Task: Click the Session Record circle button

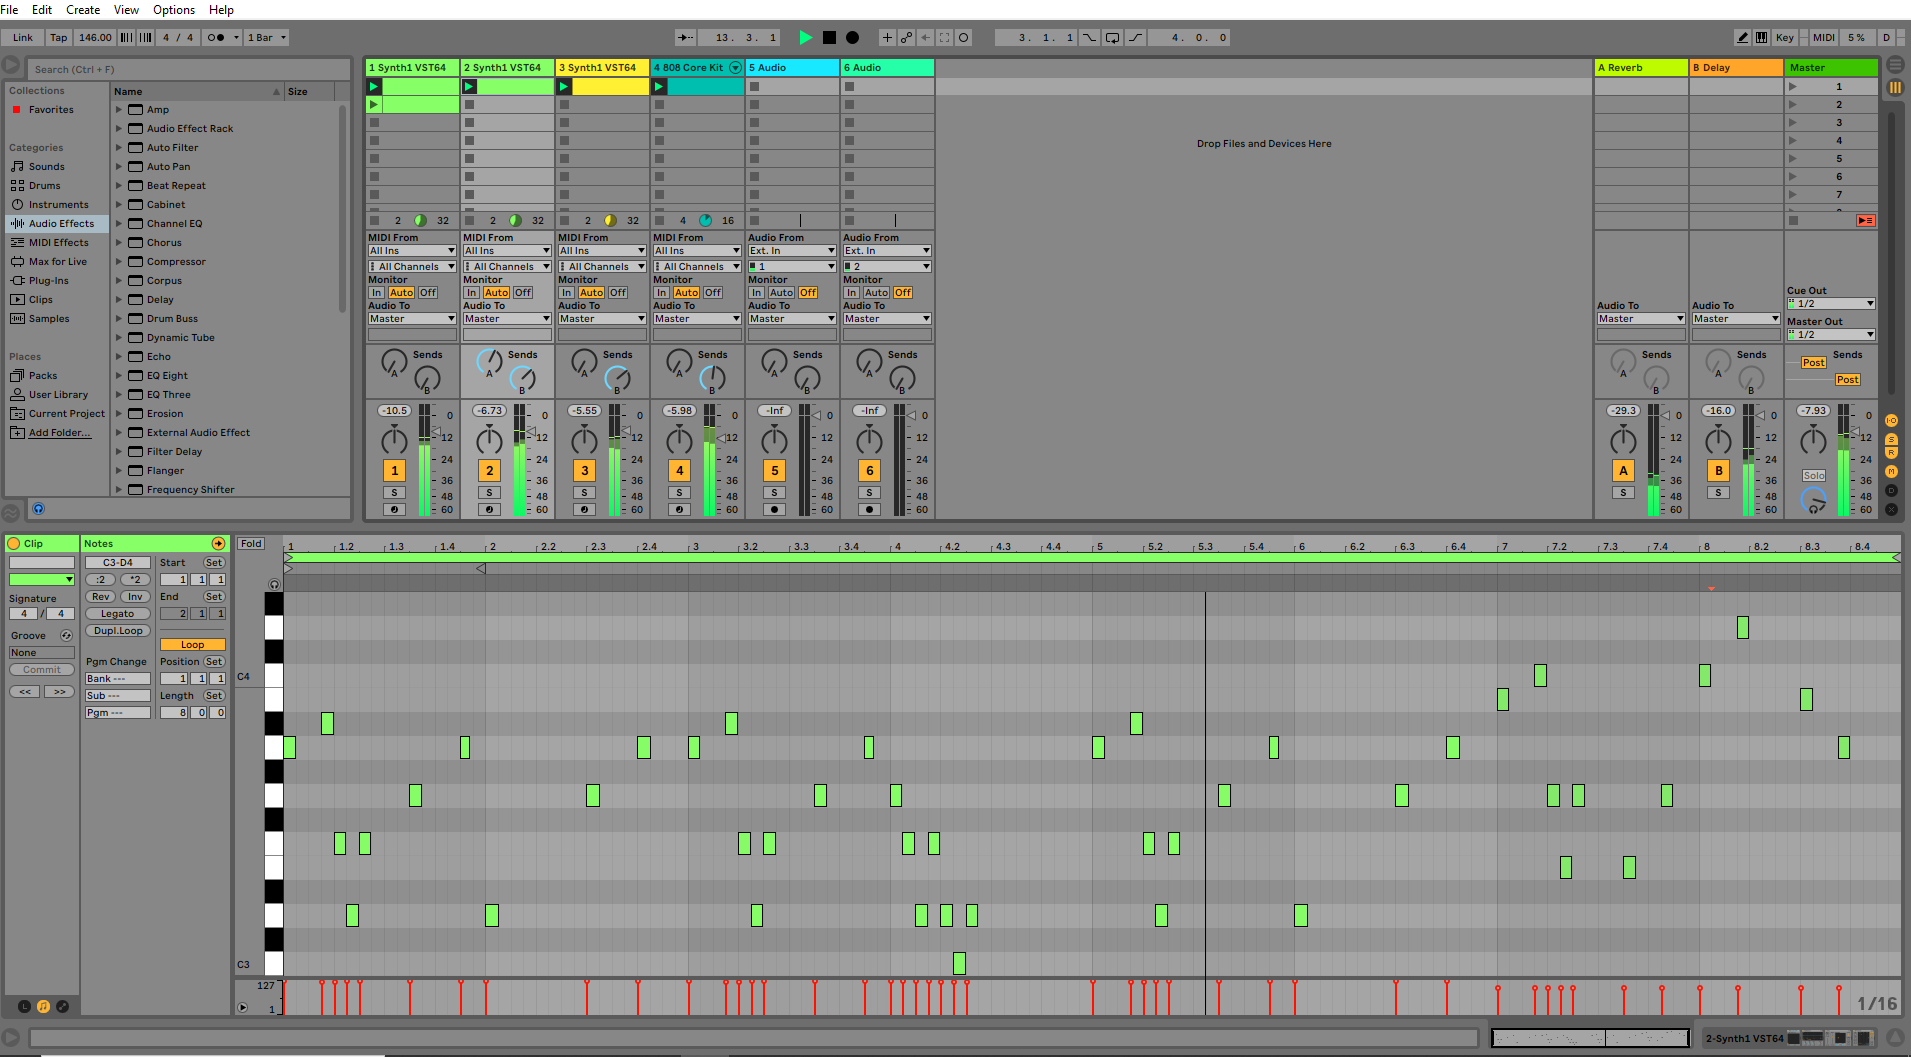Action: (x=963, y=37)
